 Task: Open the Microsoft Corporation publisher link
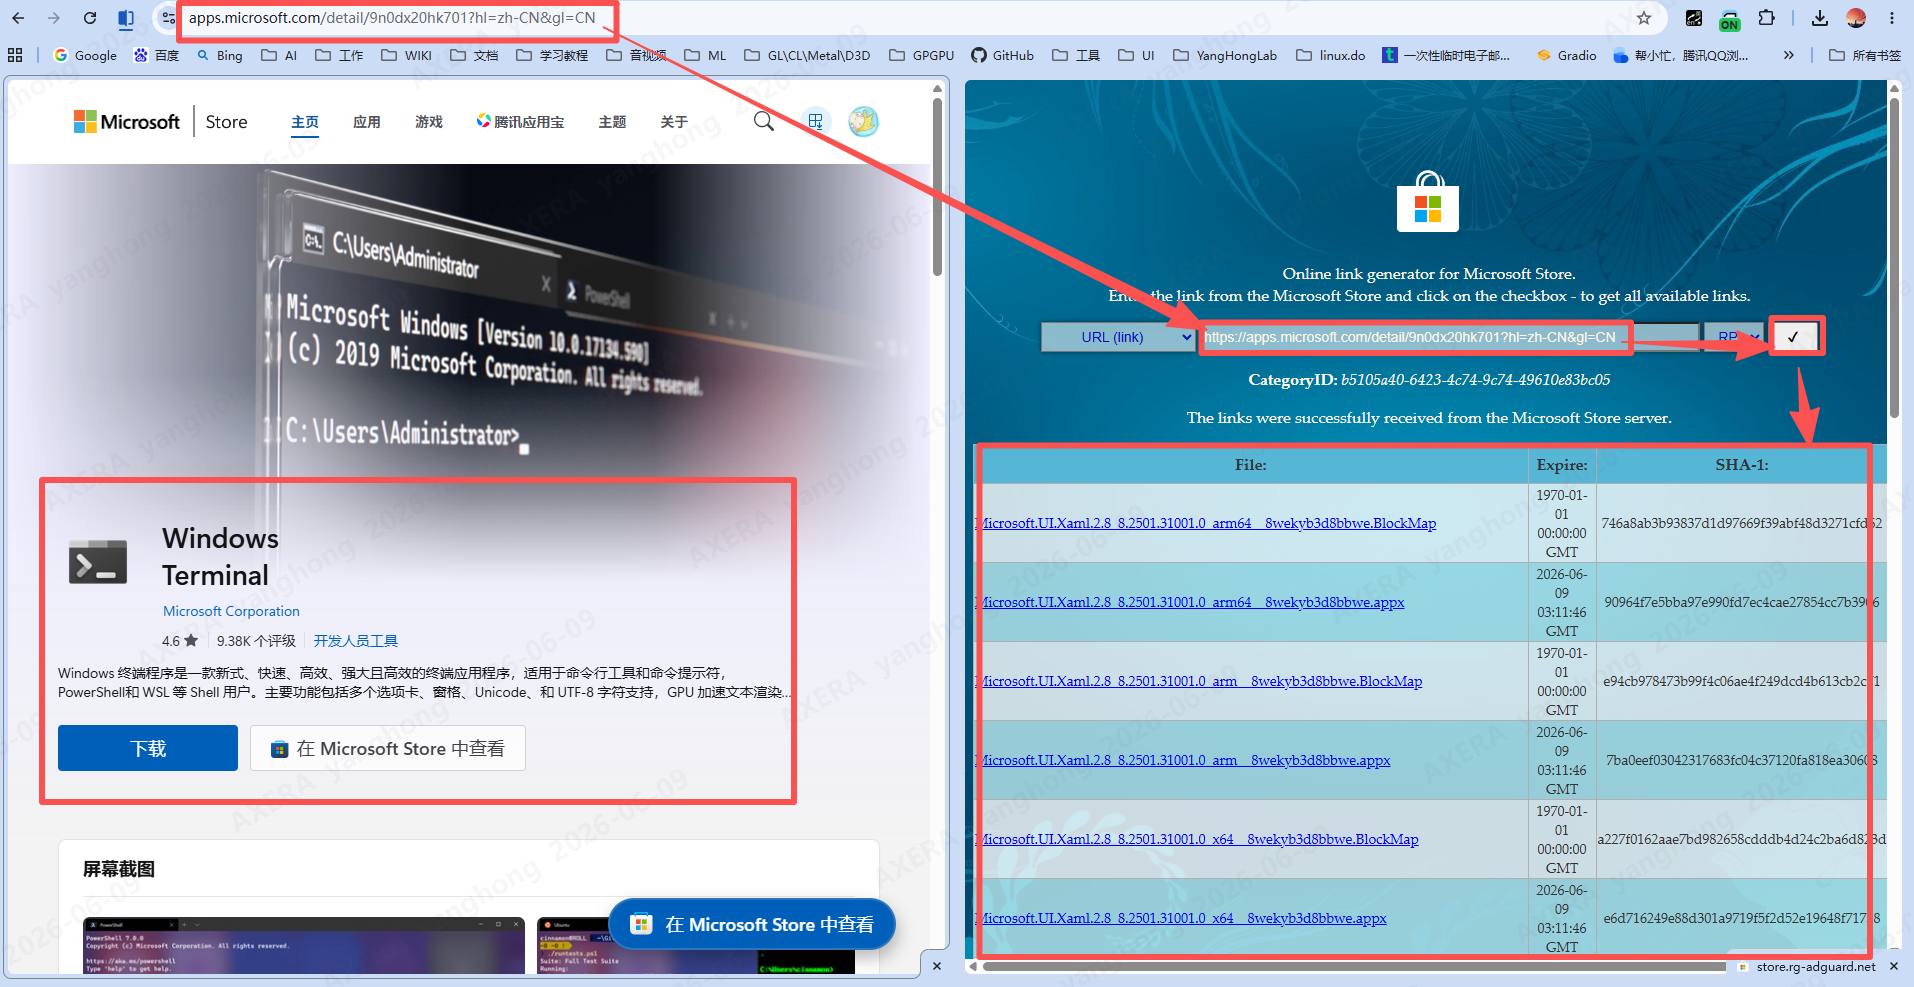[231, 611]
